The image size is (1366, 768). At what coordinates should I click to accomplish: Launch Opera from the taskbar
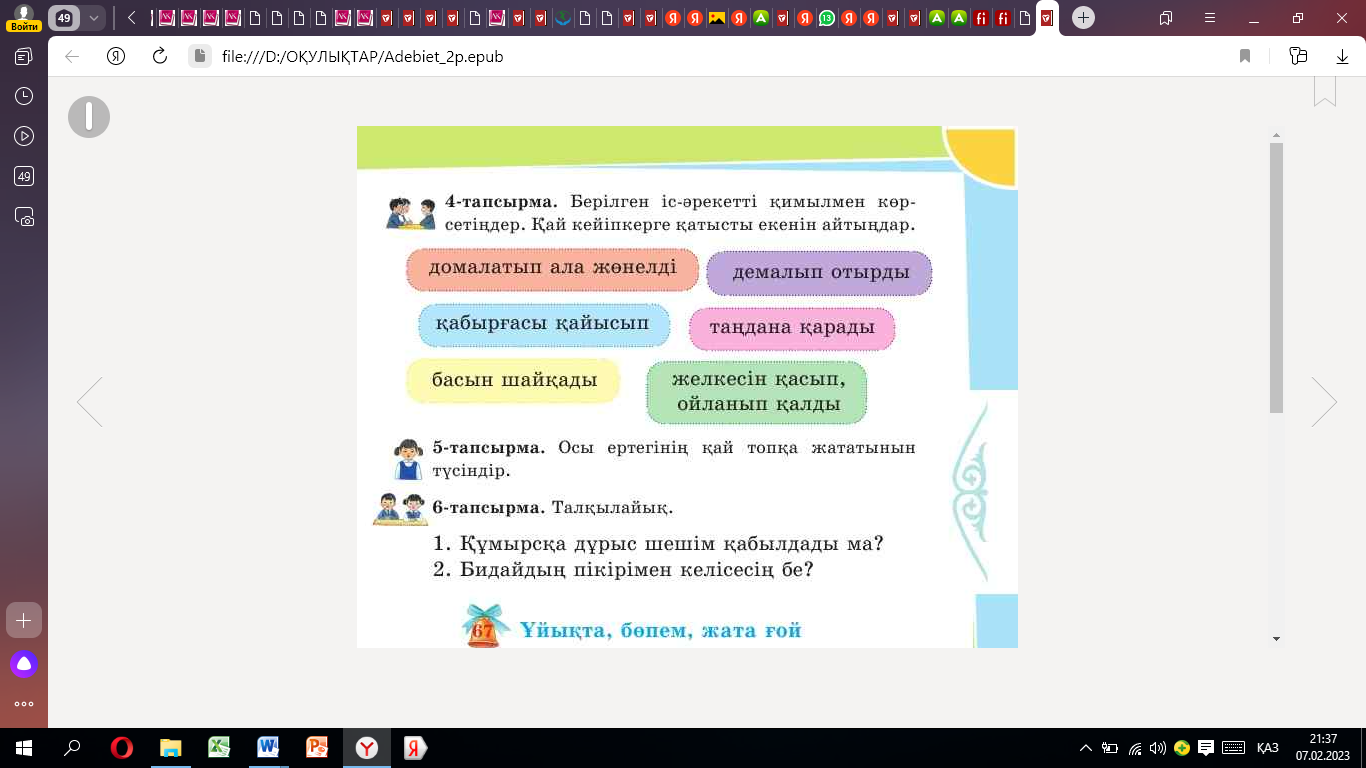point(122,747)
